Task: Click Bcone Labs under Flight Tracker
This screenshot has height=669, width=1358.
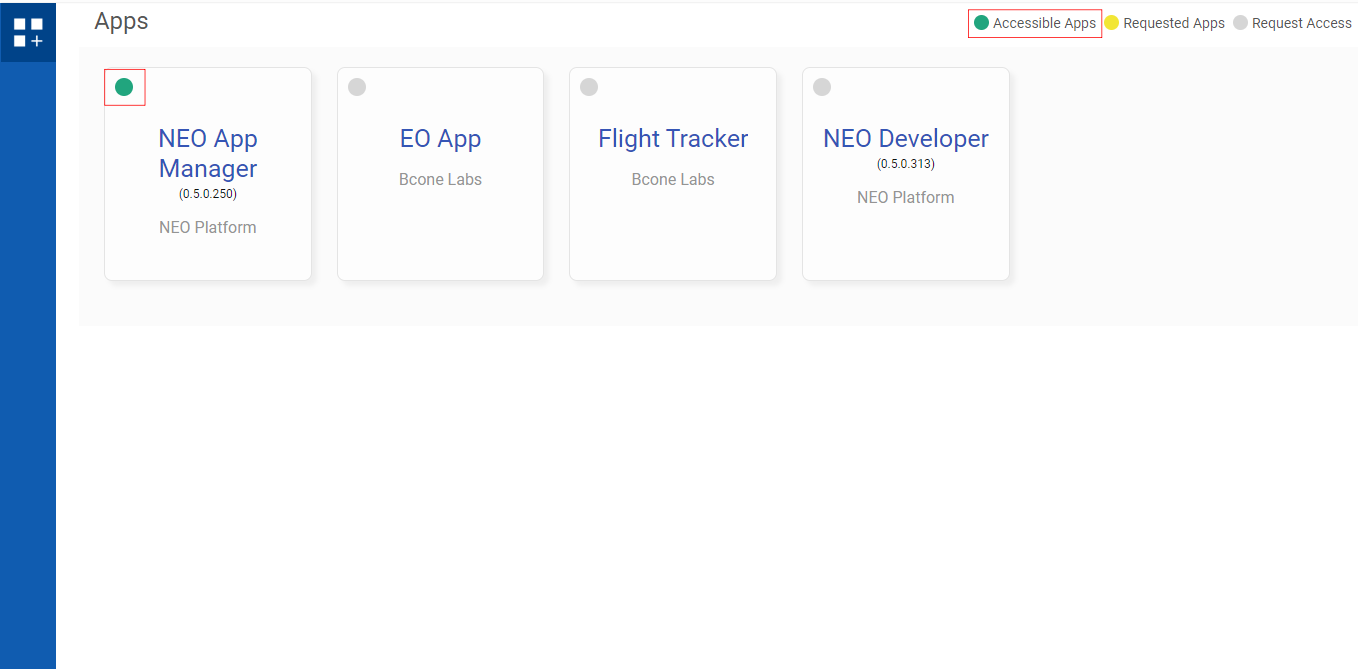Action: (673, 180)
